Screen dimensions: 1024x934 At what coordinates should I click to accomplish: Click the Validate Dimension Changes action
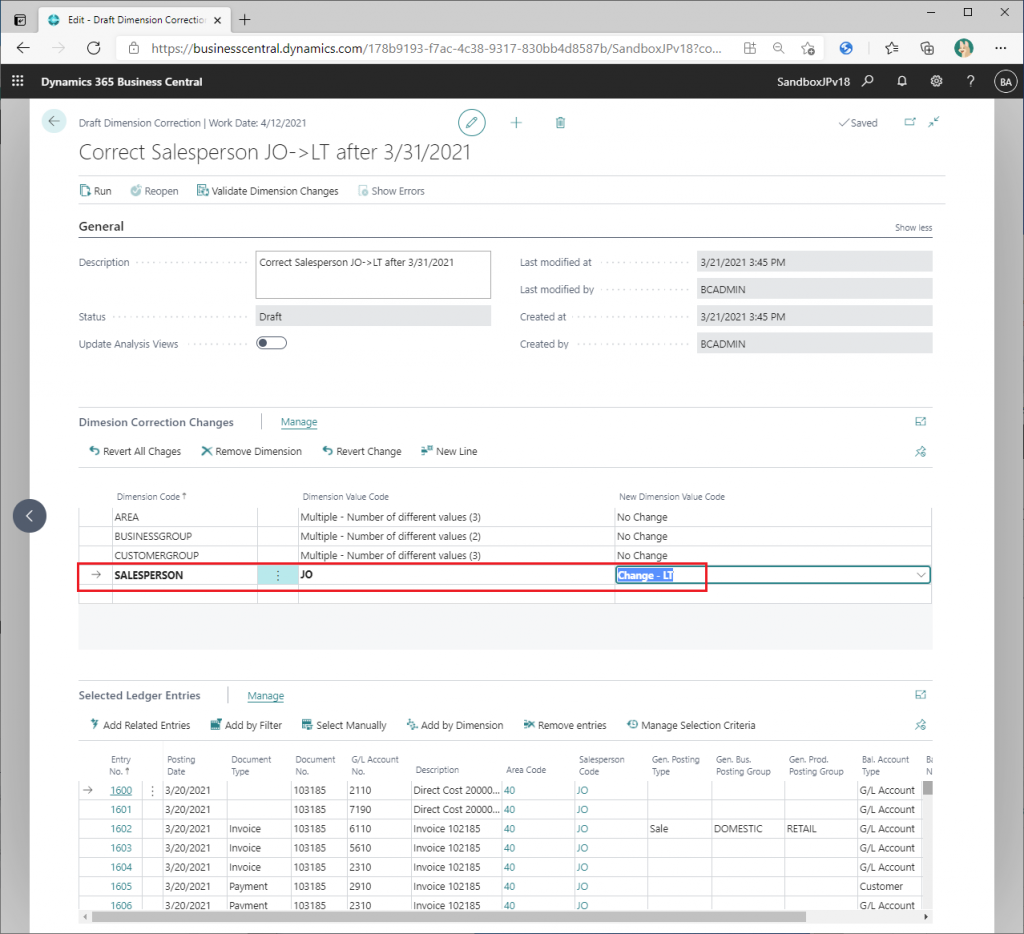pos(267,191)
